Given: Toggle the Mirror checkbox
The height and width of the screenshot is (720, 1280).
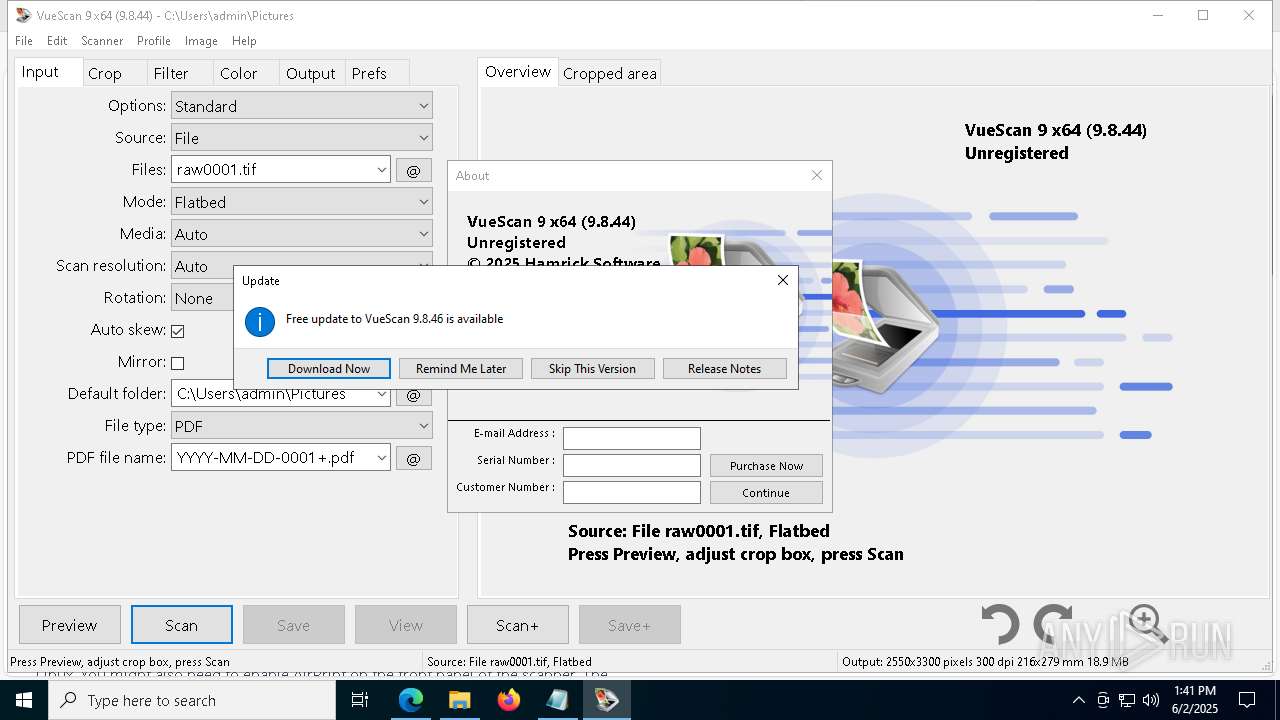Looking at the screenshot, I should (178, 363).
